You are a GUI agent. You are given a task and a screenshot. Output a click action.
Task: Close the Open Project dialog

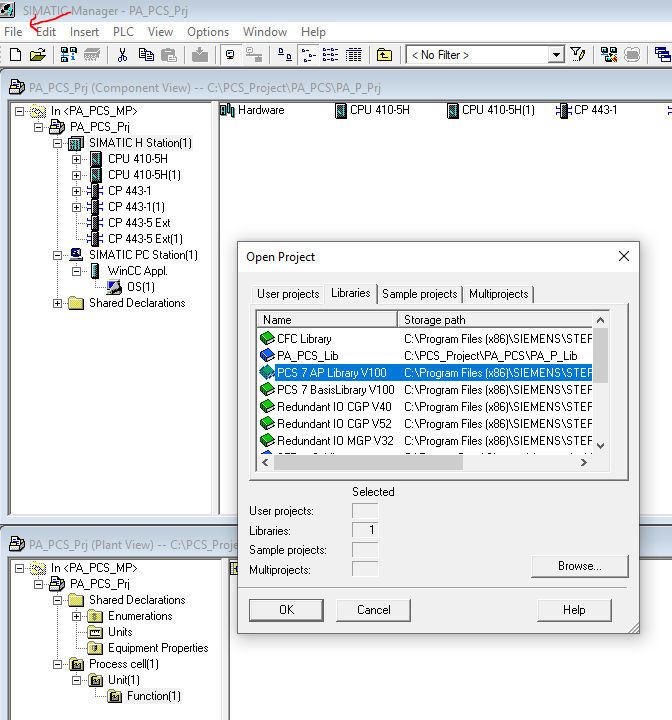(624, 256)
